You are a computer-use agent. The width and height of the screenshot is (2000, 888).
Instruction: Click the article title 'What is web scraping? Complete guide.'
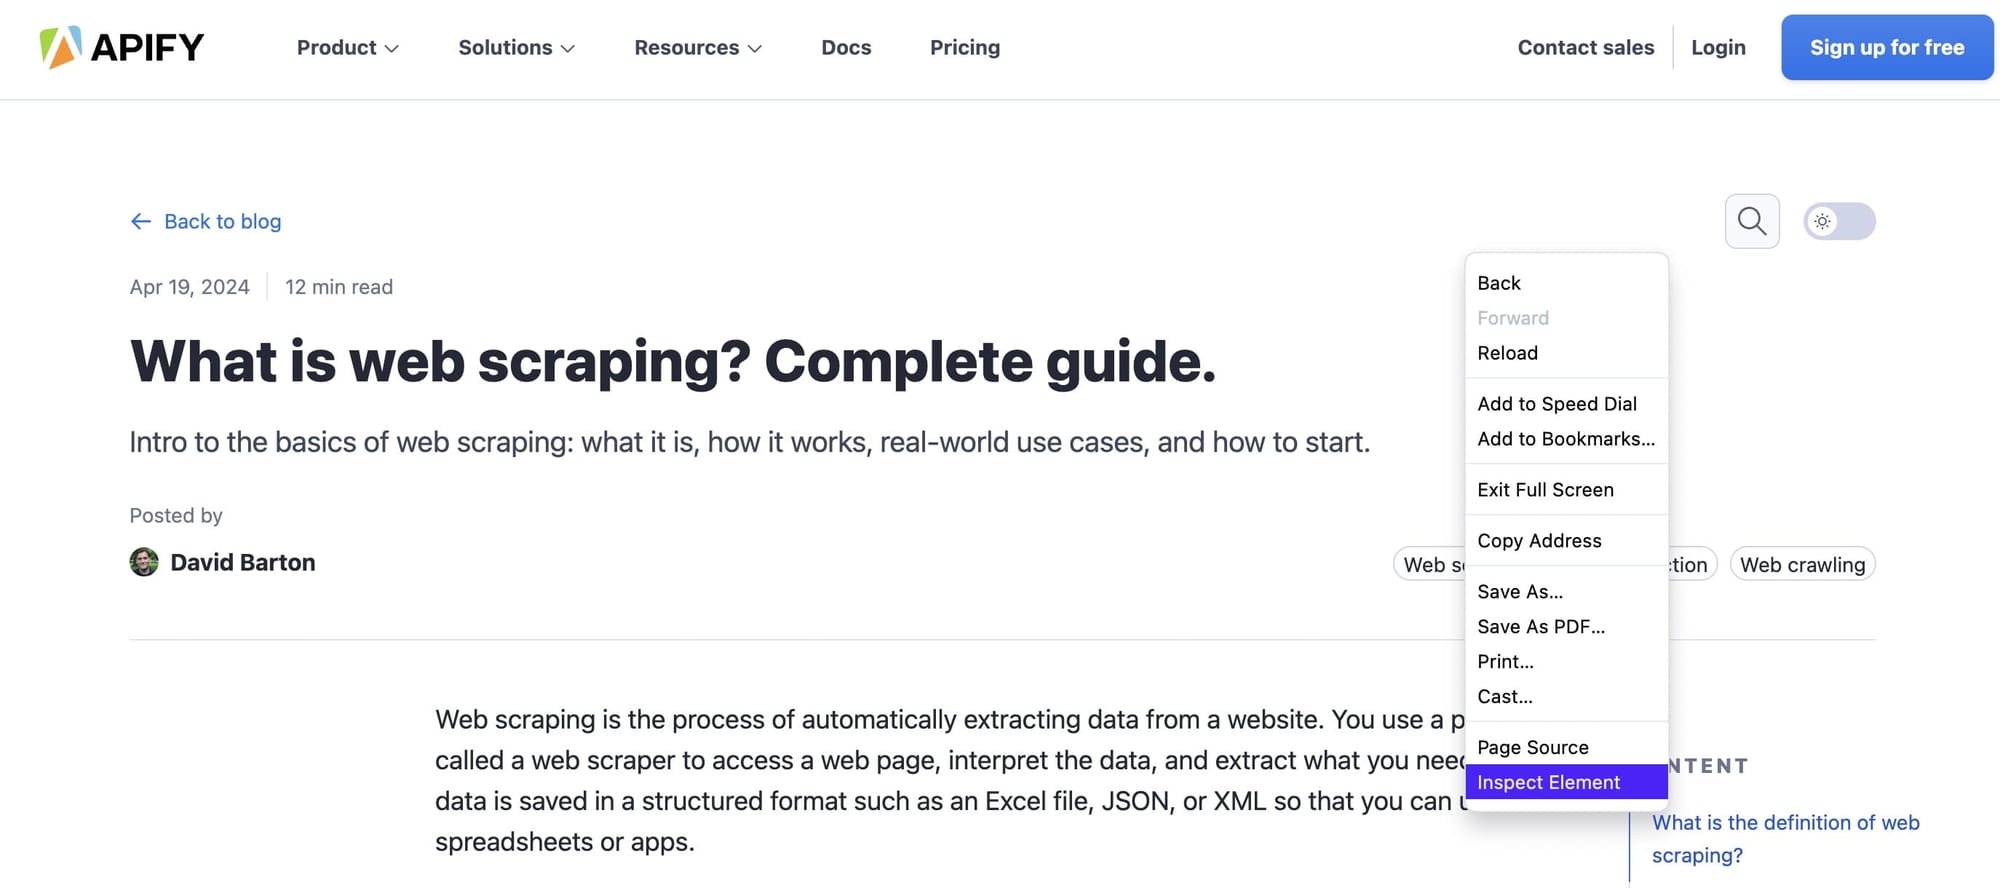[x=673, y=361]
